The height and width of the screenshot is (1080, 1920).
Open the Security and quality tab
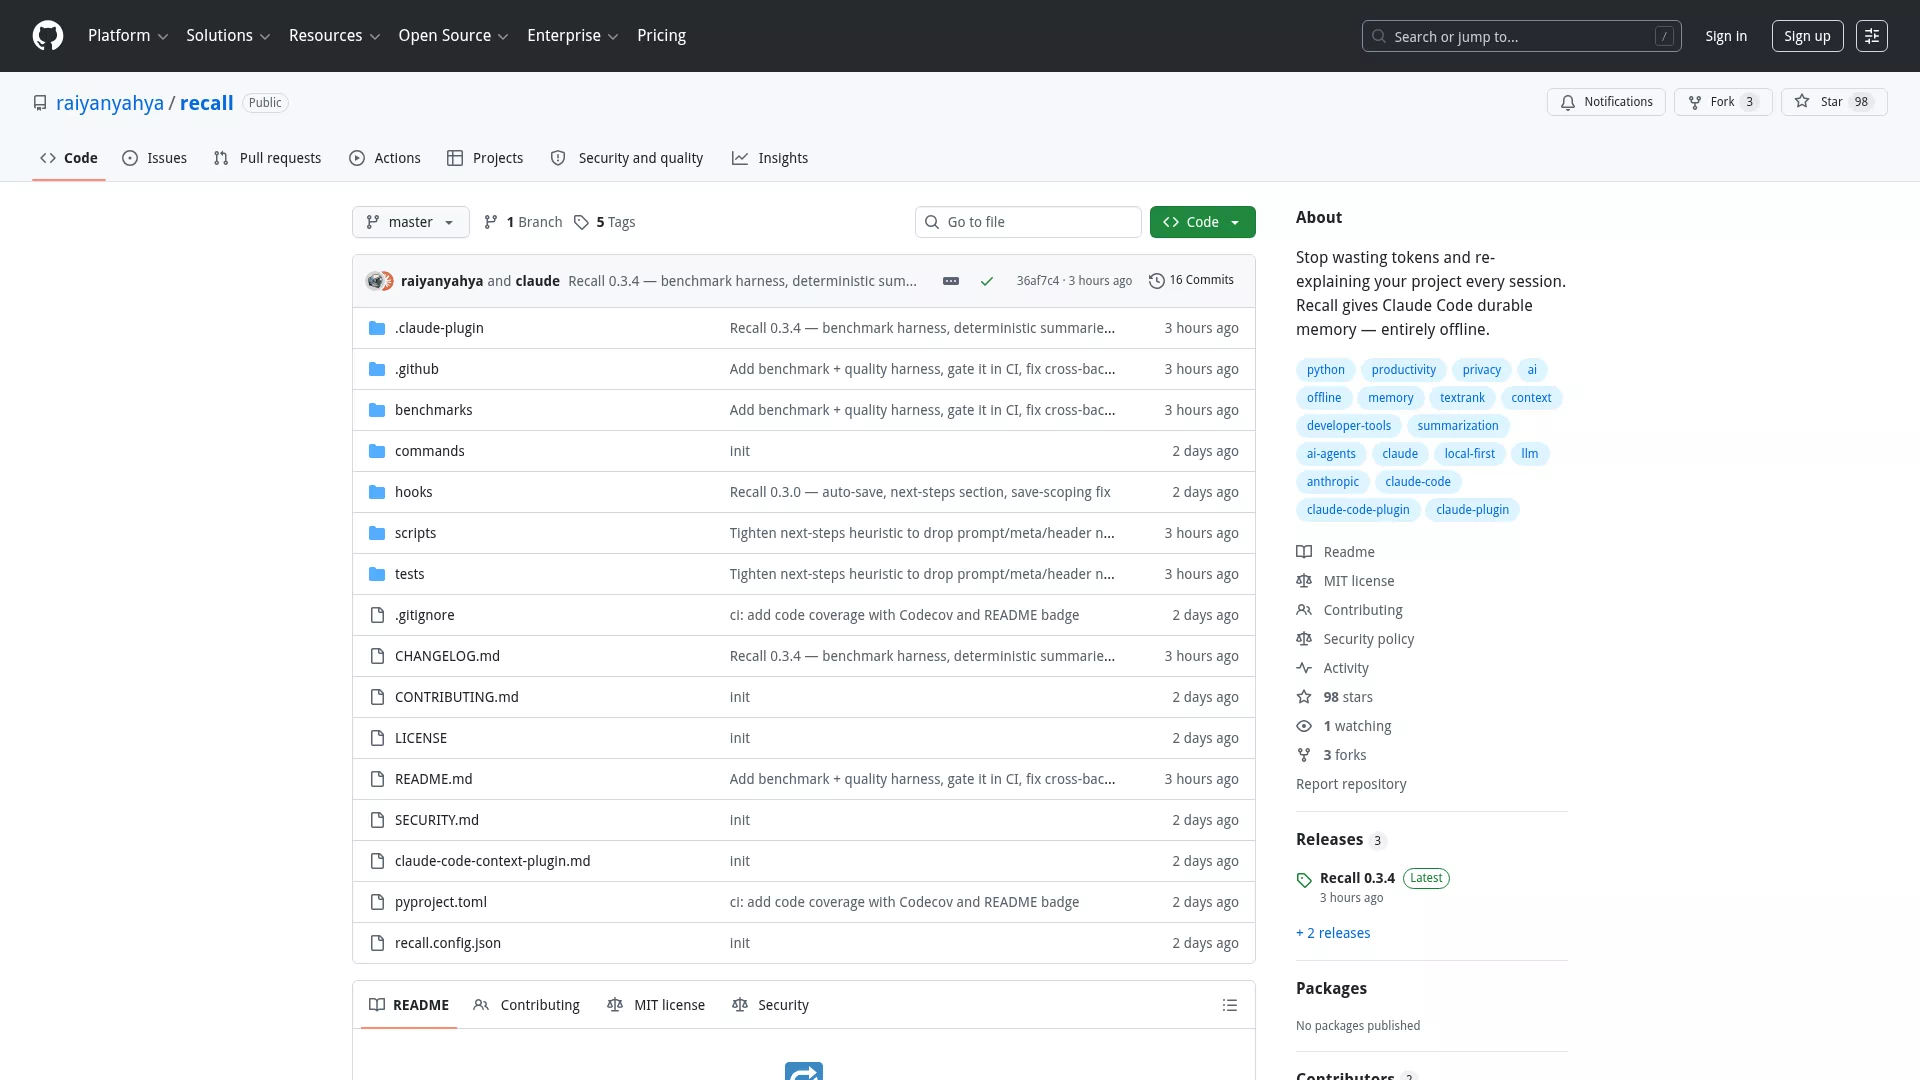tap(627, 158)
